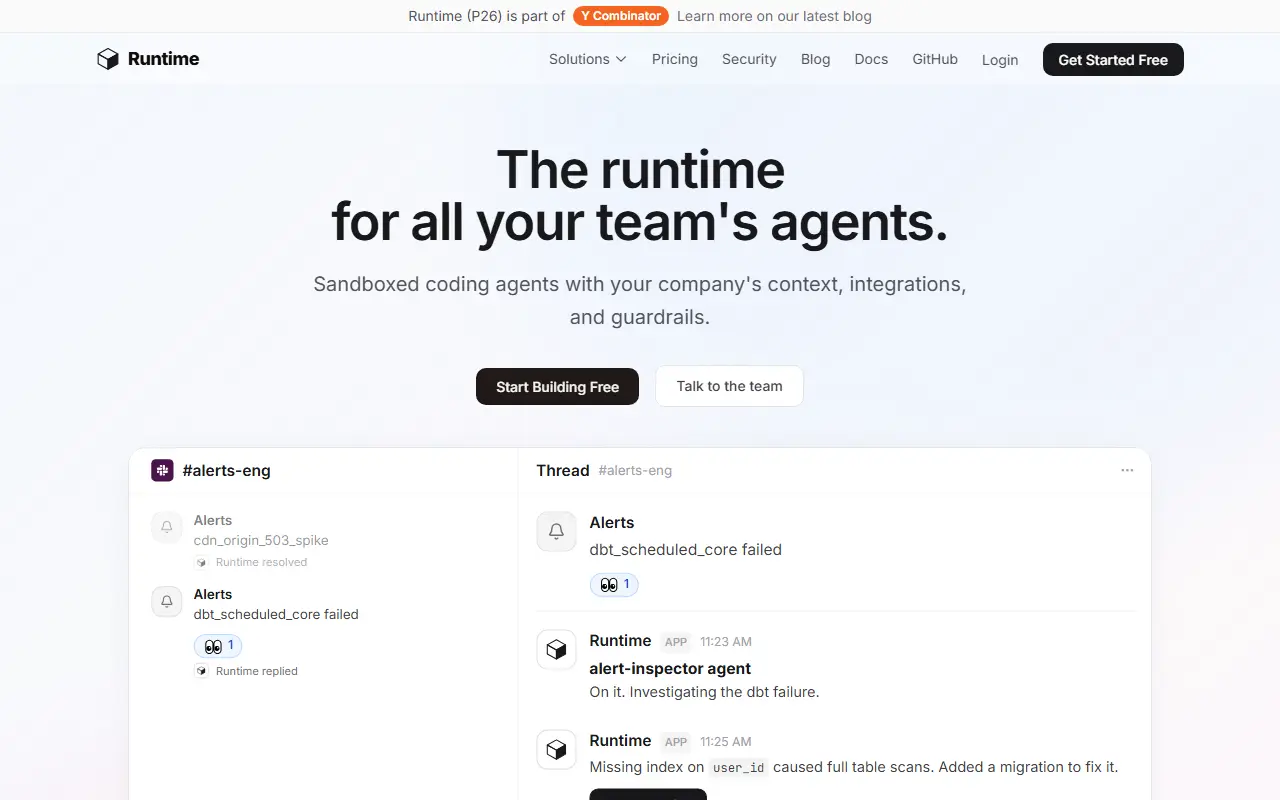Toggle the eyes reaction in the thread
The width and height of the screenshot is (1280, 800).
(614, 584)
